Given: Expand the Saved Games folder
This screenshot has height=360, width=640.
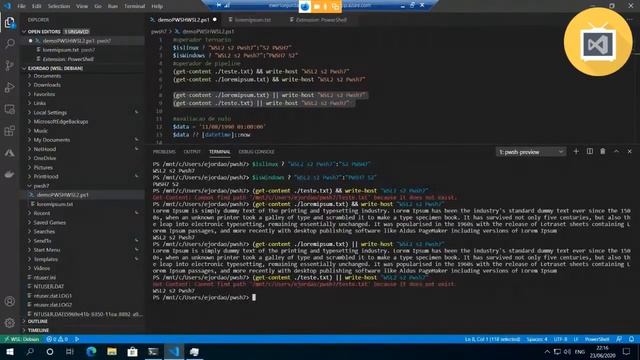Looking at the screenshot, I should click(49, 222).
